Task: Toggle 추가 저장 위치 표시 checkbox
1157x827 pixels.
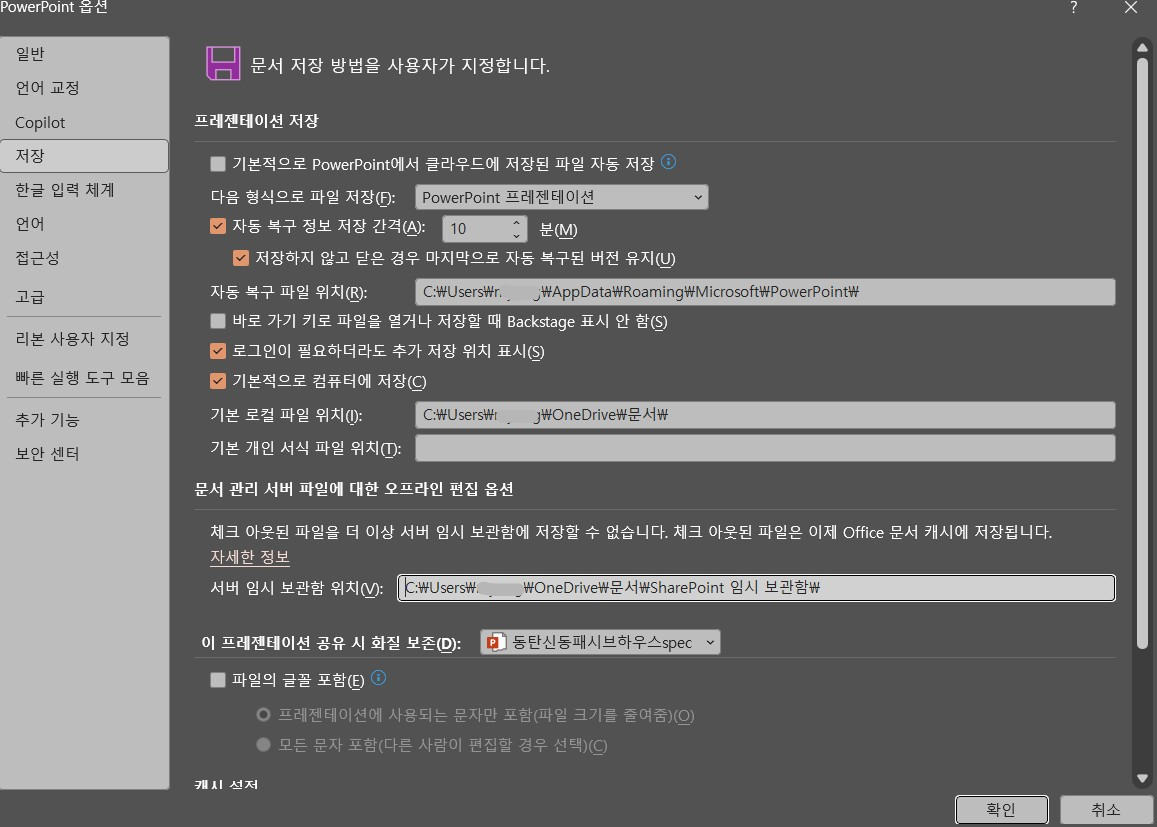Action: tap(218, 351)
